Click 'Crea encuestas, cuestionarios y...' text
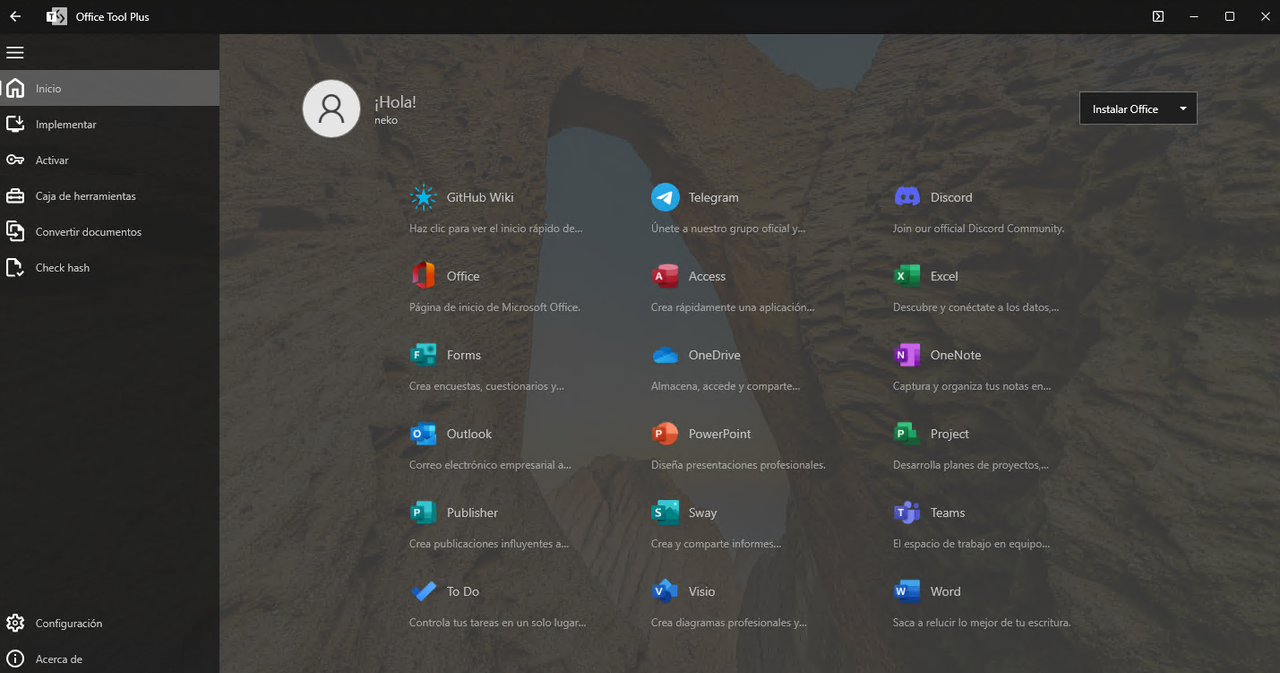The width and height of the screenshot is (1280, 673). 487,386
